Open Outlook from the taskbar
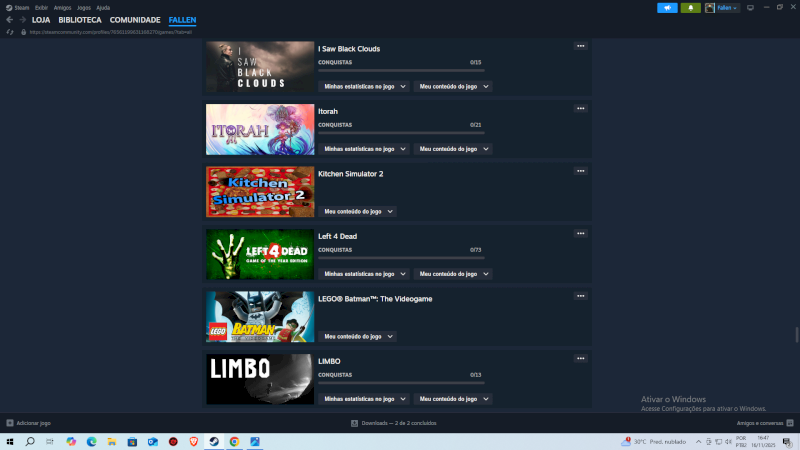800x450 pixels. pos(153,442)
